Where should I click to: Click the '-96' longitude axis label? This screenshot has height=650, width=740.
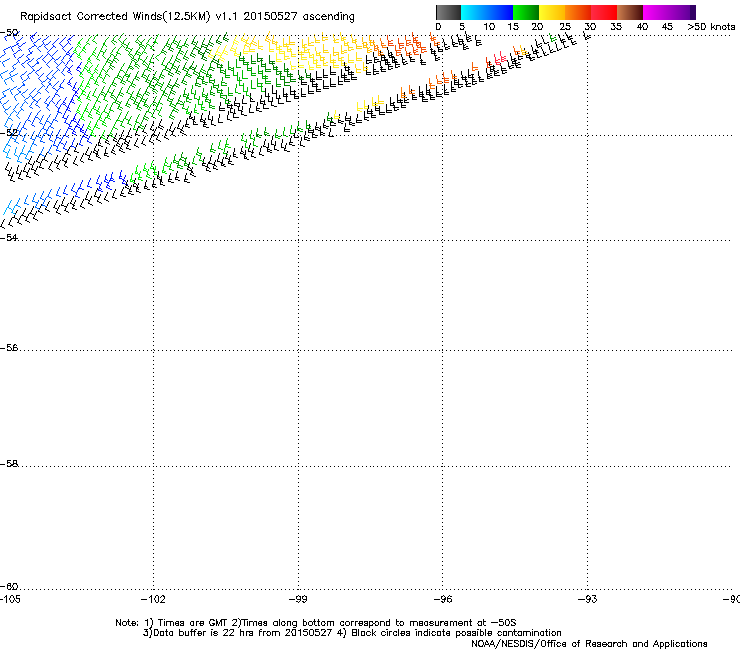442,599
